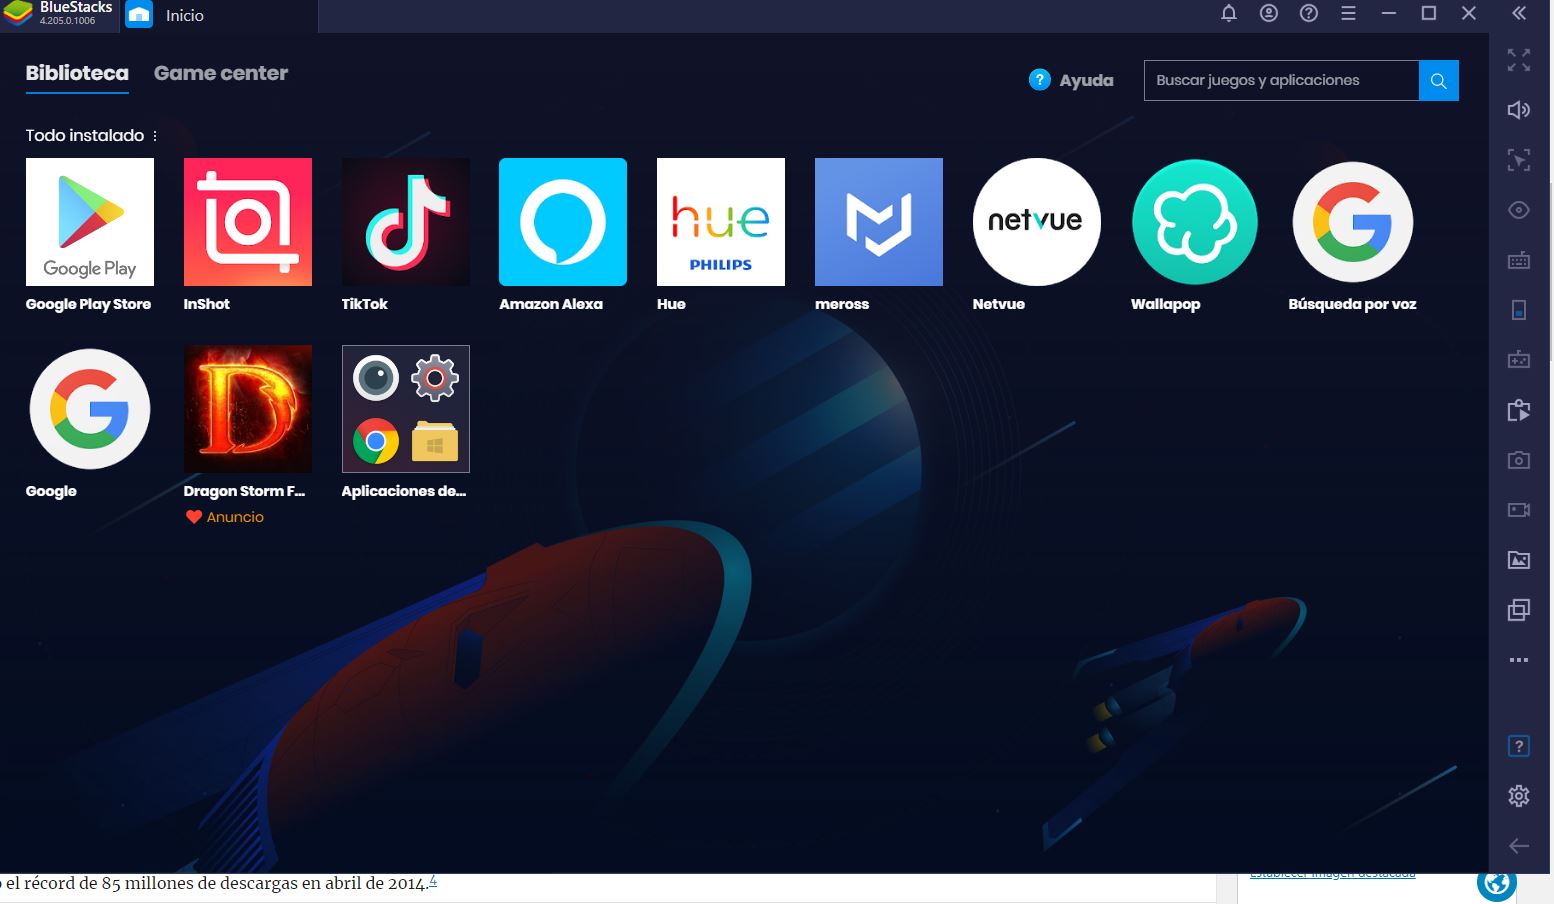The height and width of the screenshot is (904, 1554).
Task: Toggle the eye icon in sidebar
Action: click(x=1518, y=210)
